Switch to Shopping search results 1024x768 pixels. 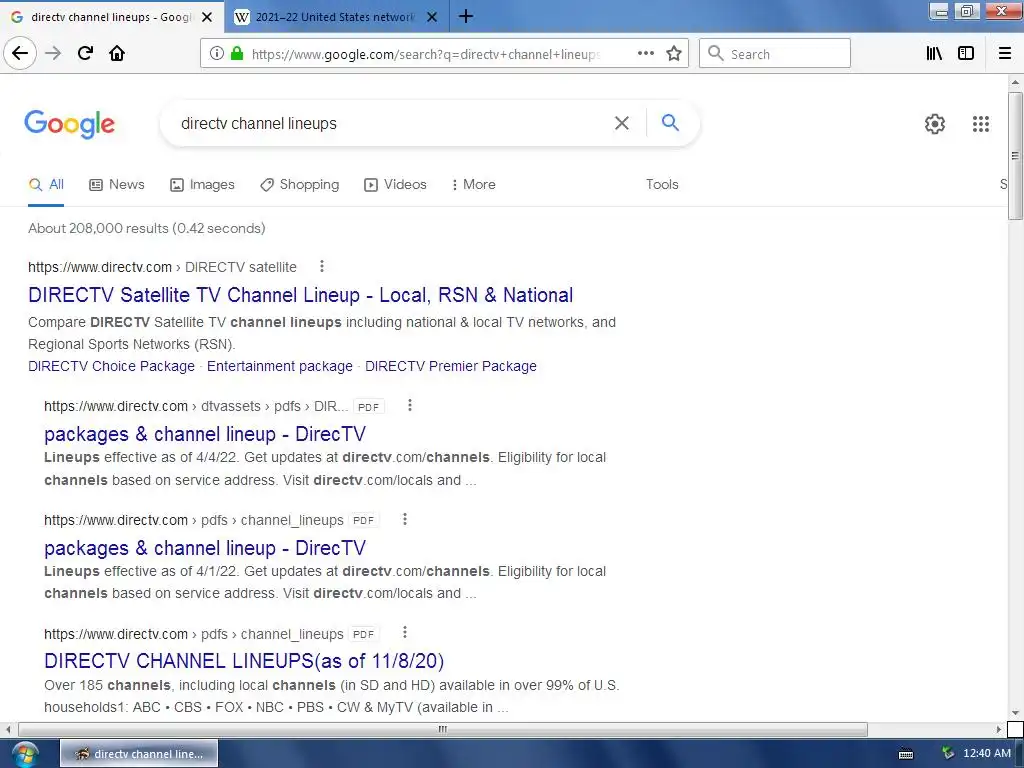pos(300,185)
